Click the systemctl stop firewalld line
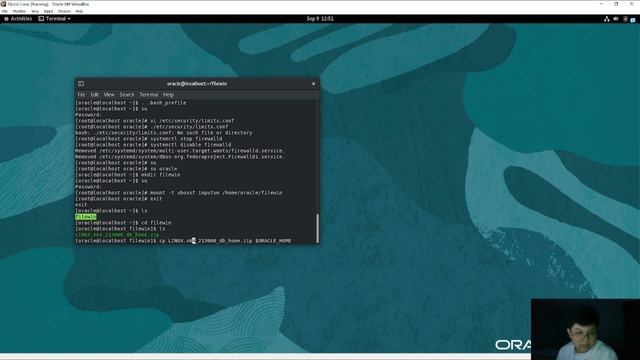This screenshot has width=640, height=360. click(x=149, y=139)
